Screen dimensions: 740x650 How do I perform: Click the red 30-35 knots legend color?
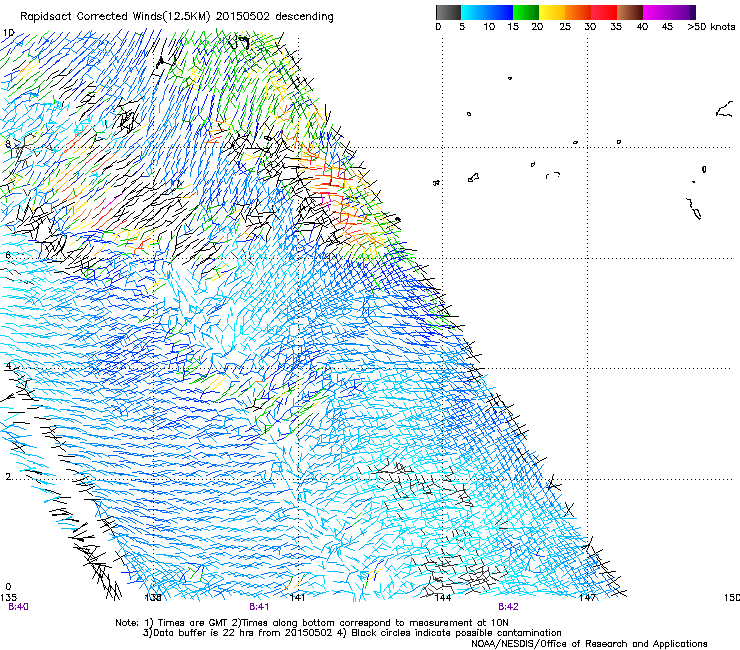(604, 12)
